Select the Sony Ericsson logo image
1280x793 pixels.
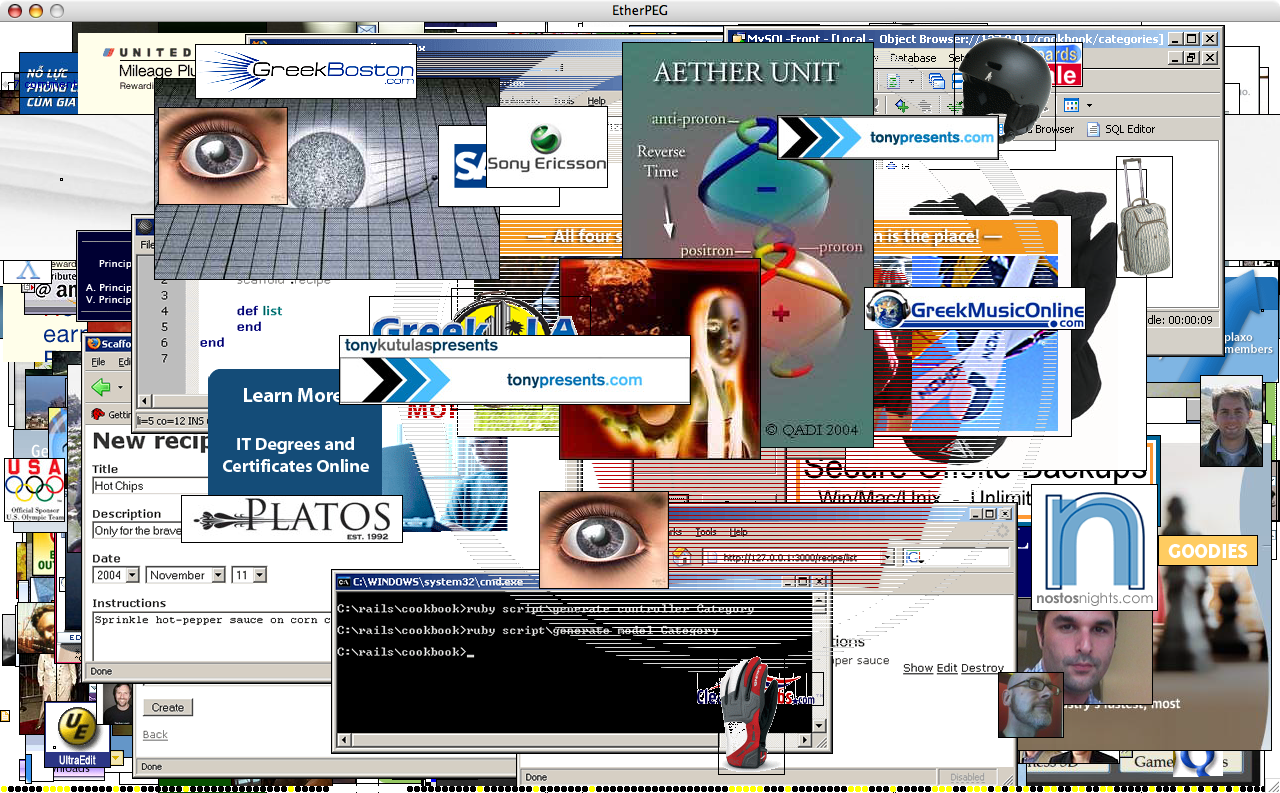point(547,147)
